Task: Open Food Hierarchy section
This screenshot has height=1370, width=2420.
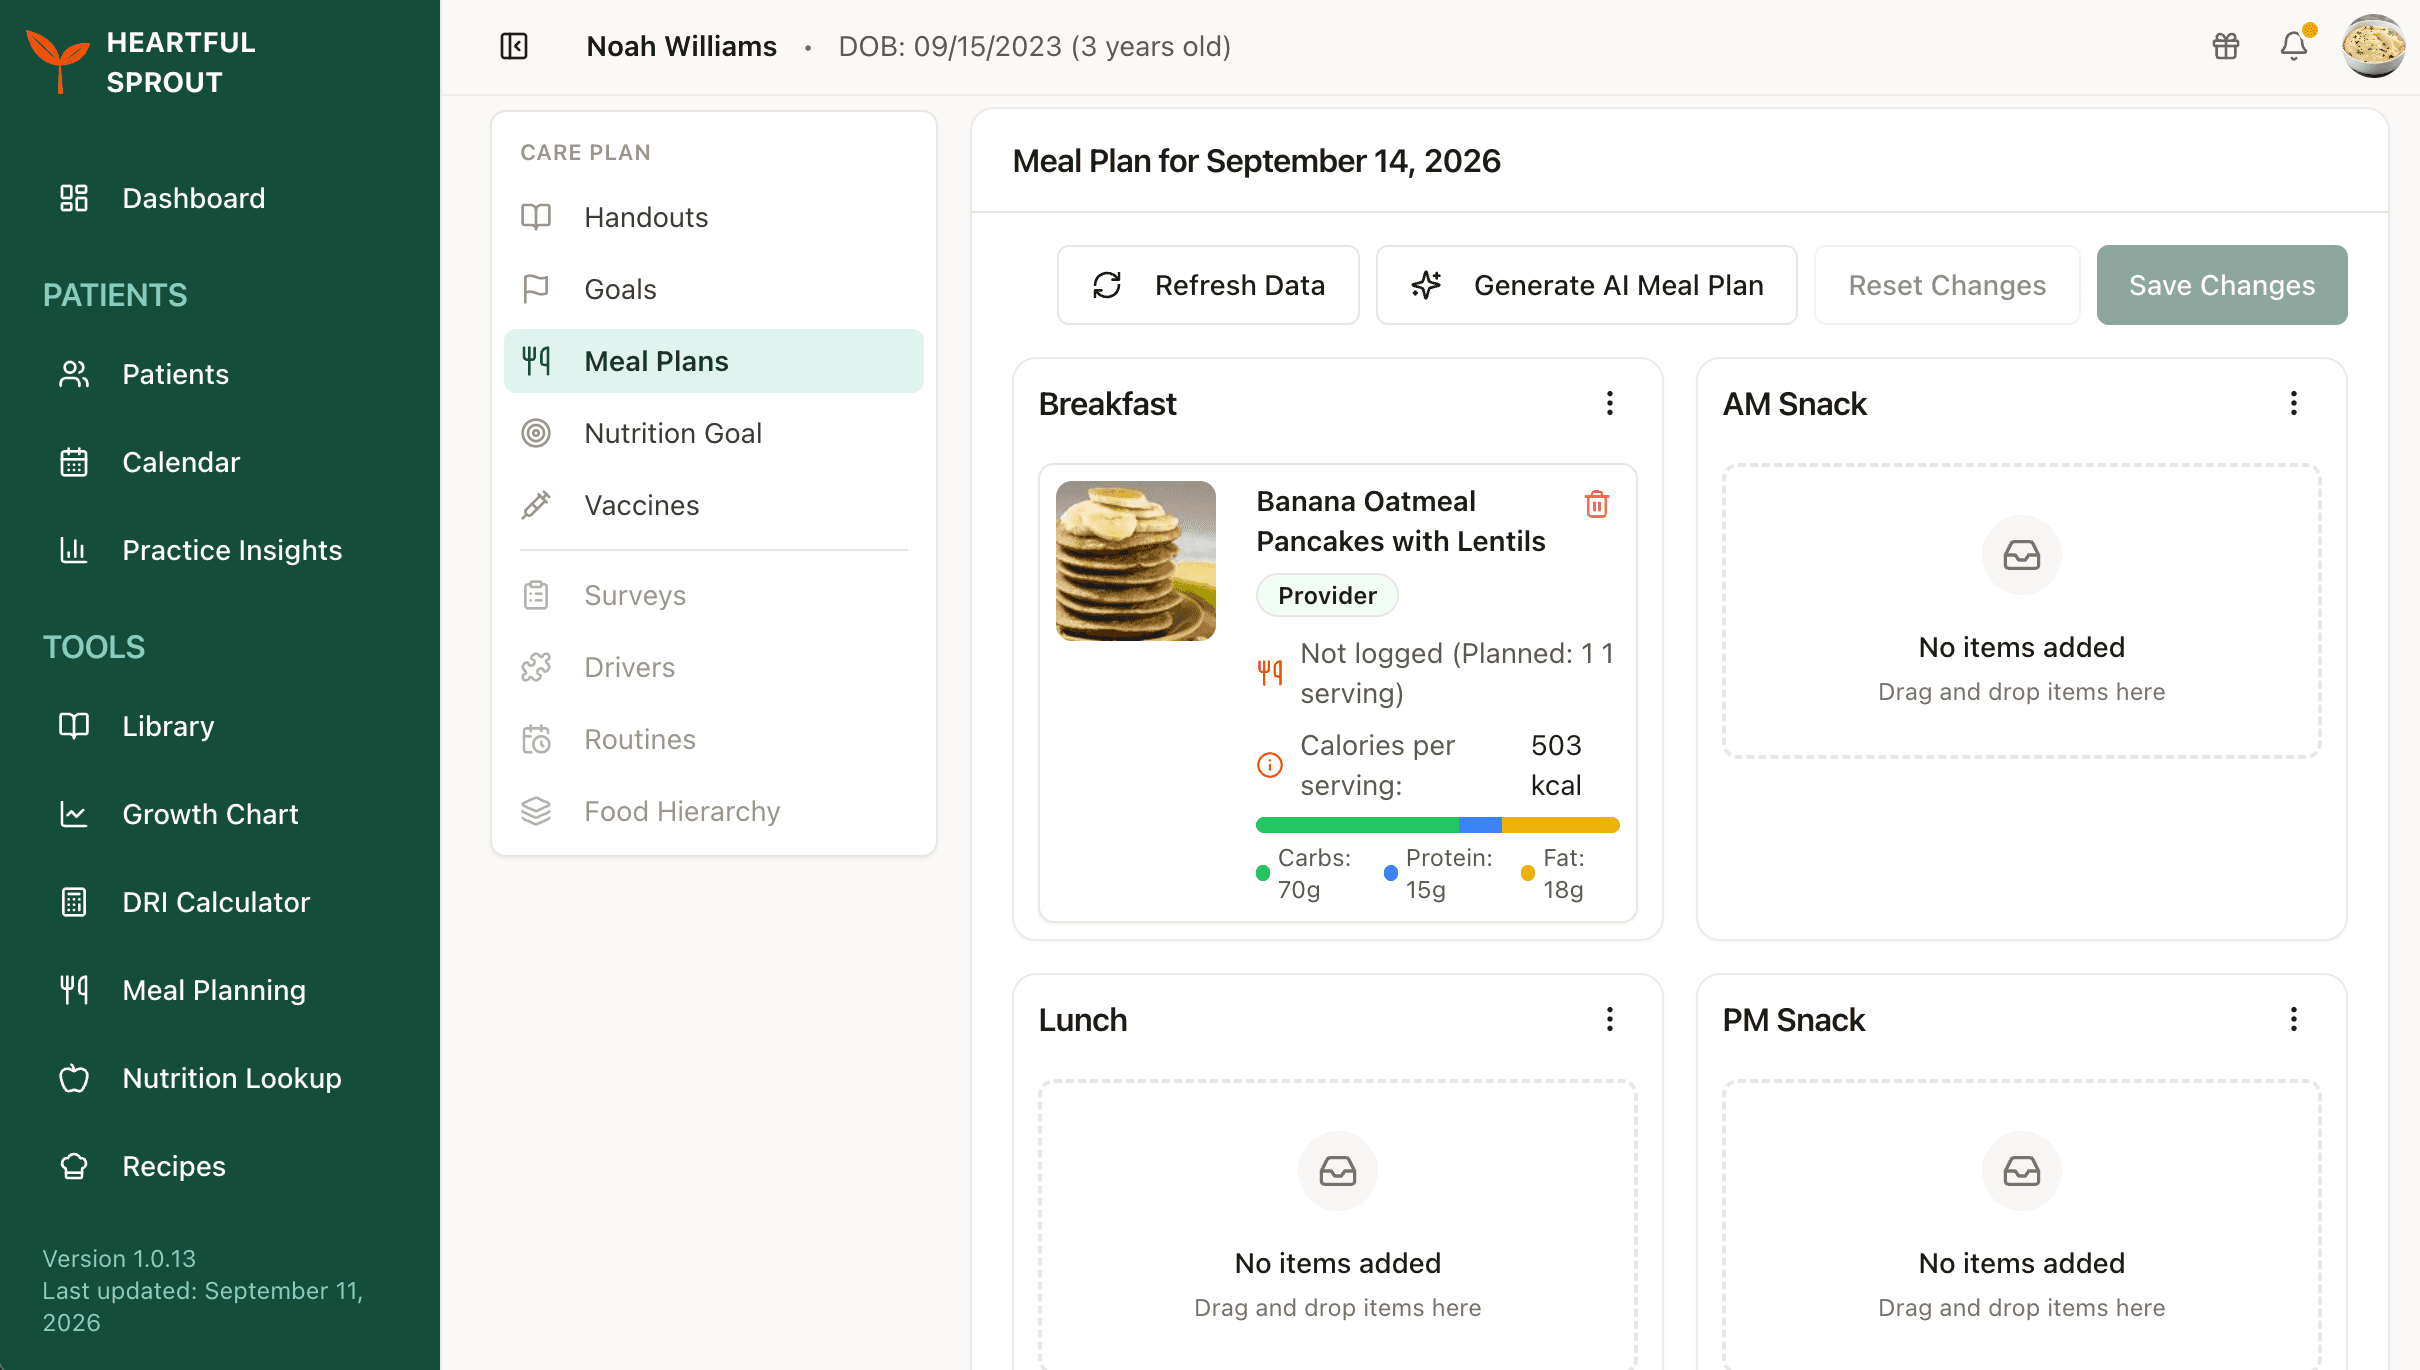Action: coord(714,811)
